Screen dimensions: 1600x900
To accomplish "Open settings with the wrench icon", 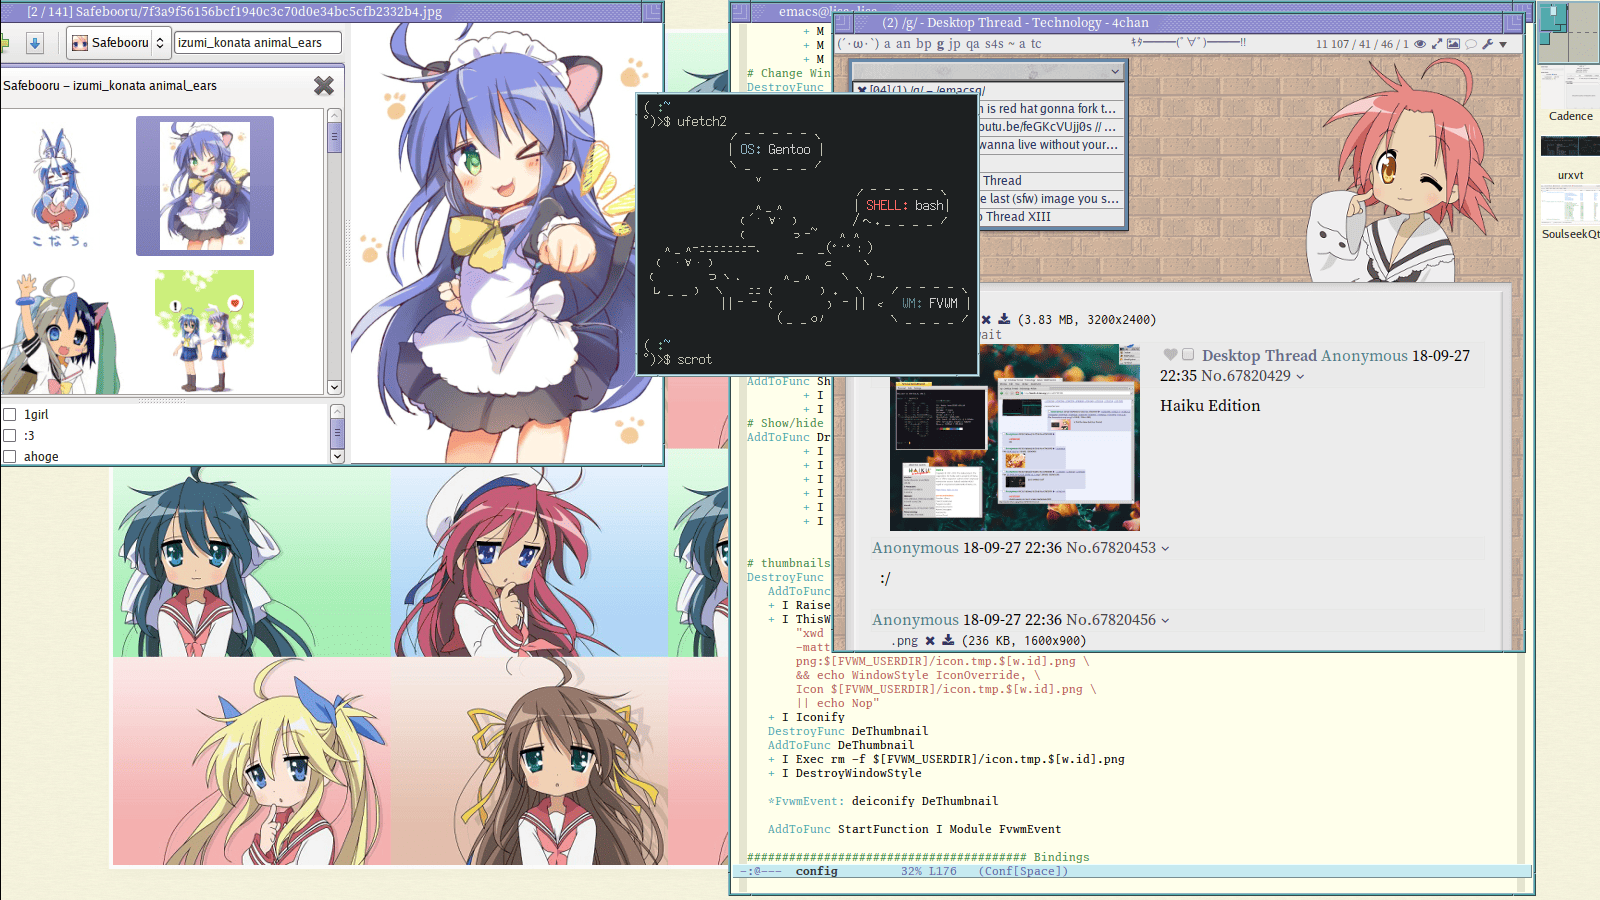I will [x=1488, y=44].
